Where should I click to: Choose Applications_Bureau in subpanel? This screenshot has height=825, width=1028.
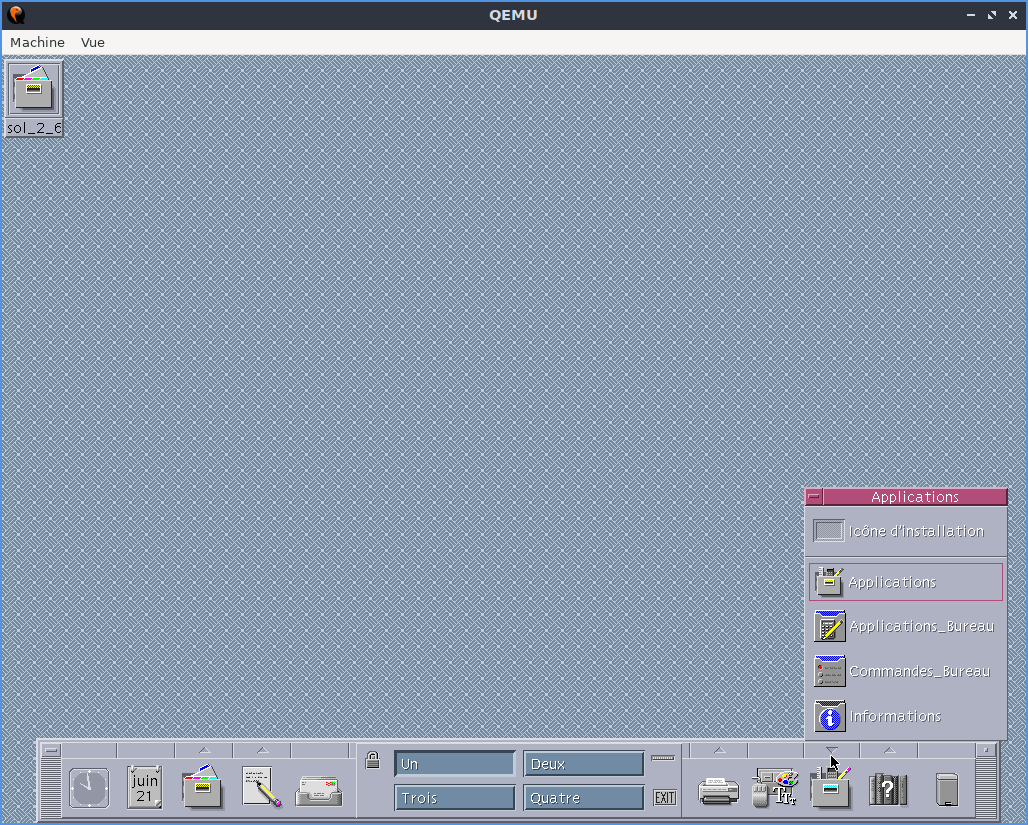tap(906, 626)
